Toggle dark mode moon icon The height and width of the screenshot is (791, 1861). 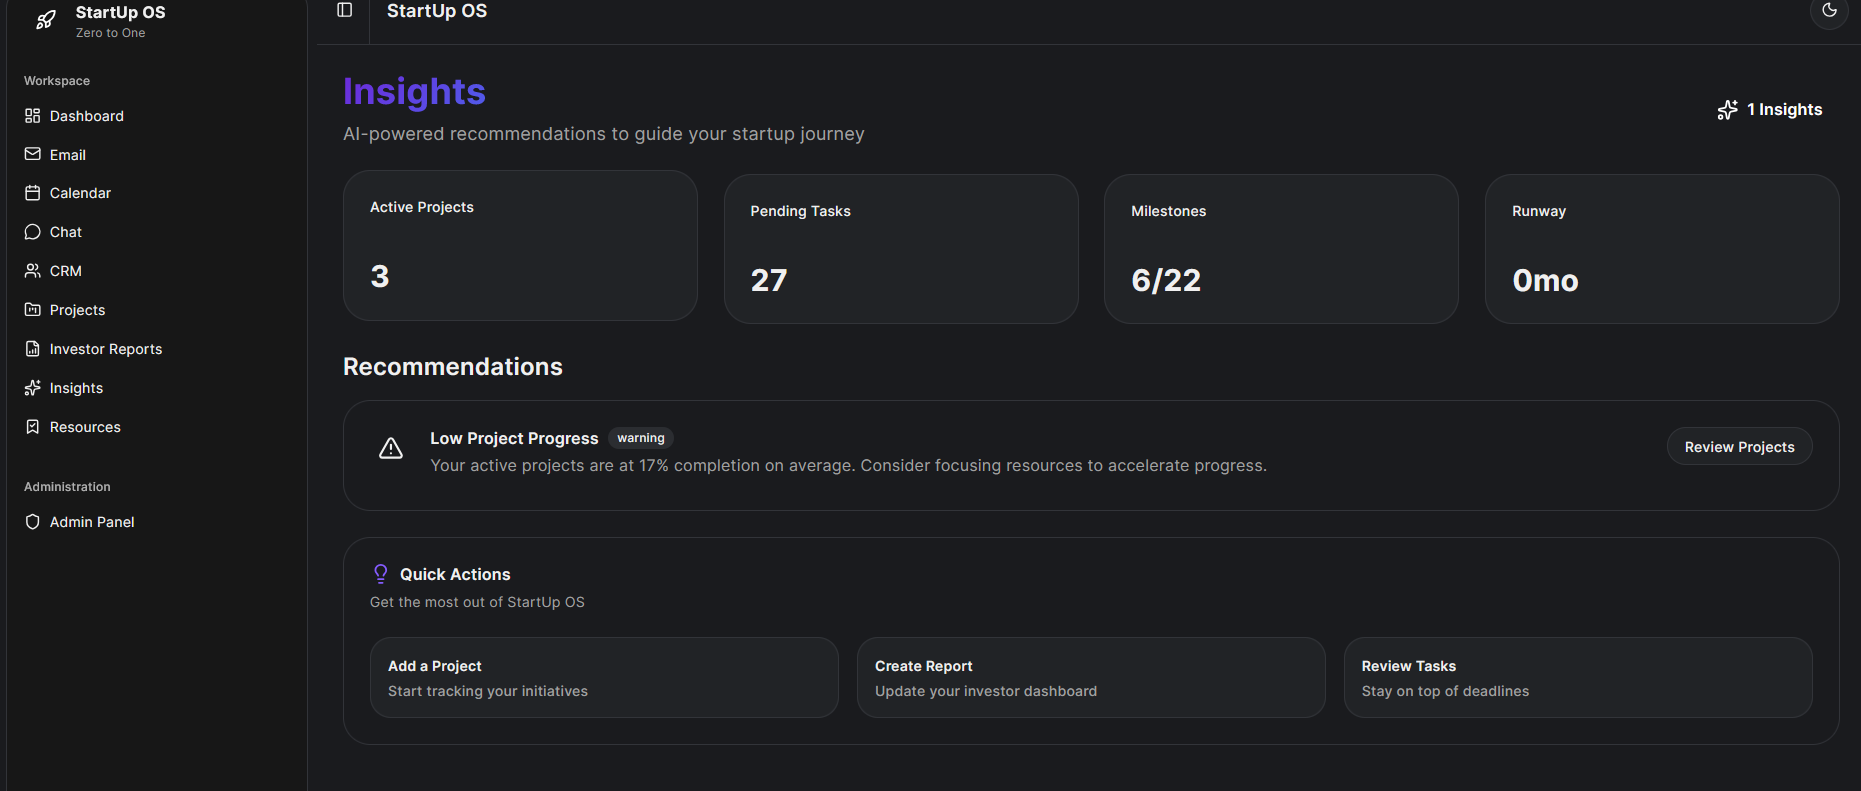click(1829, 11)
